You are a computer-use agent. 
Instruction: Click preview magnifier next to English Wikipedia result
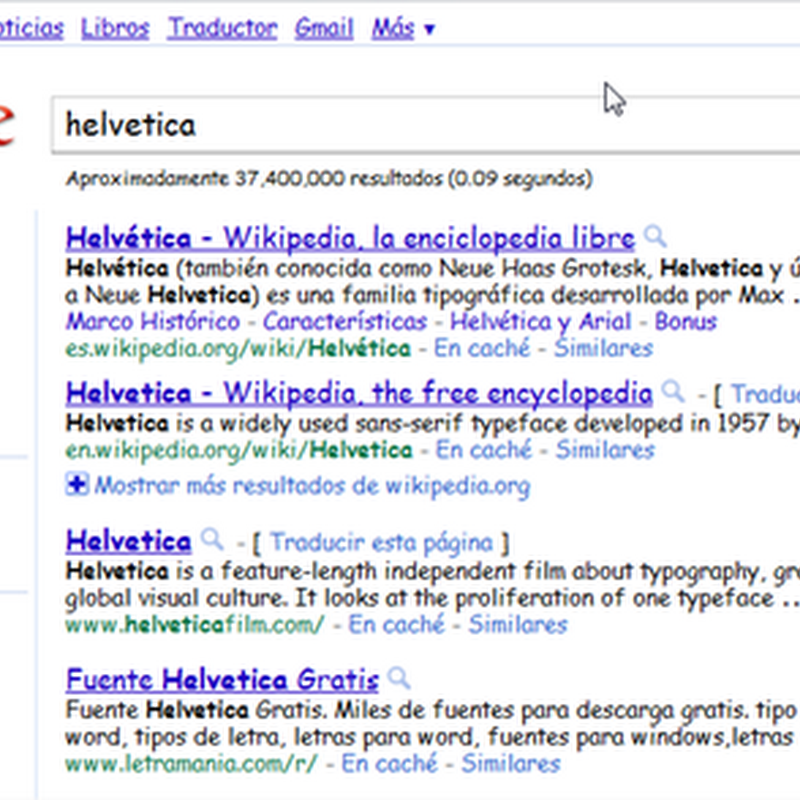coord(674,390)
